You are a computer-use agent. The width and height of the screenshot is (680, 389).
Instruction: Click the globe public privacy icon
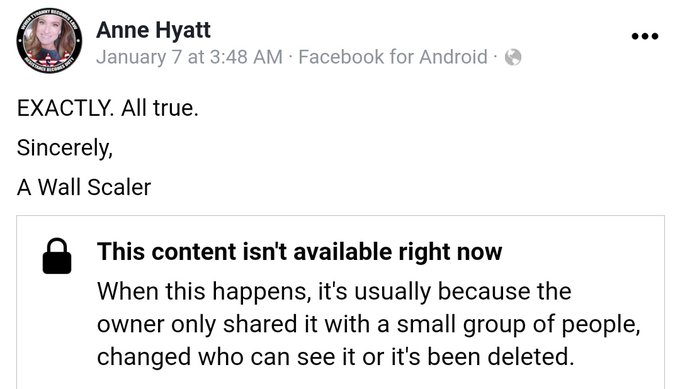click(x=513, y=57)
